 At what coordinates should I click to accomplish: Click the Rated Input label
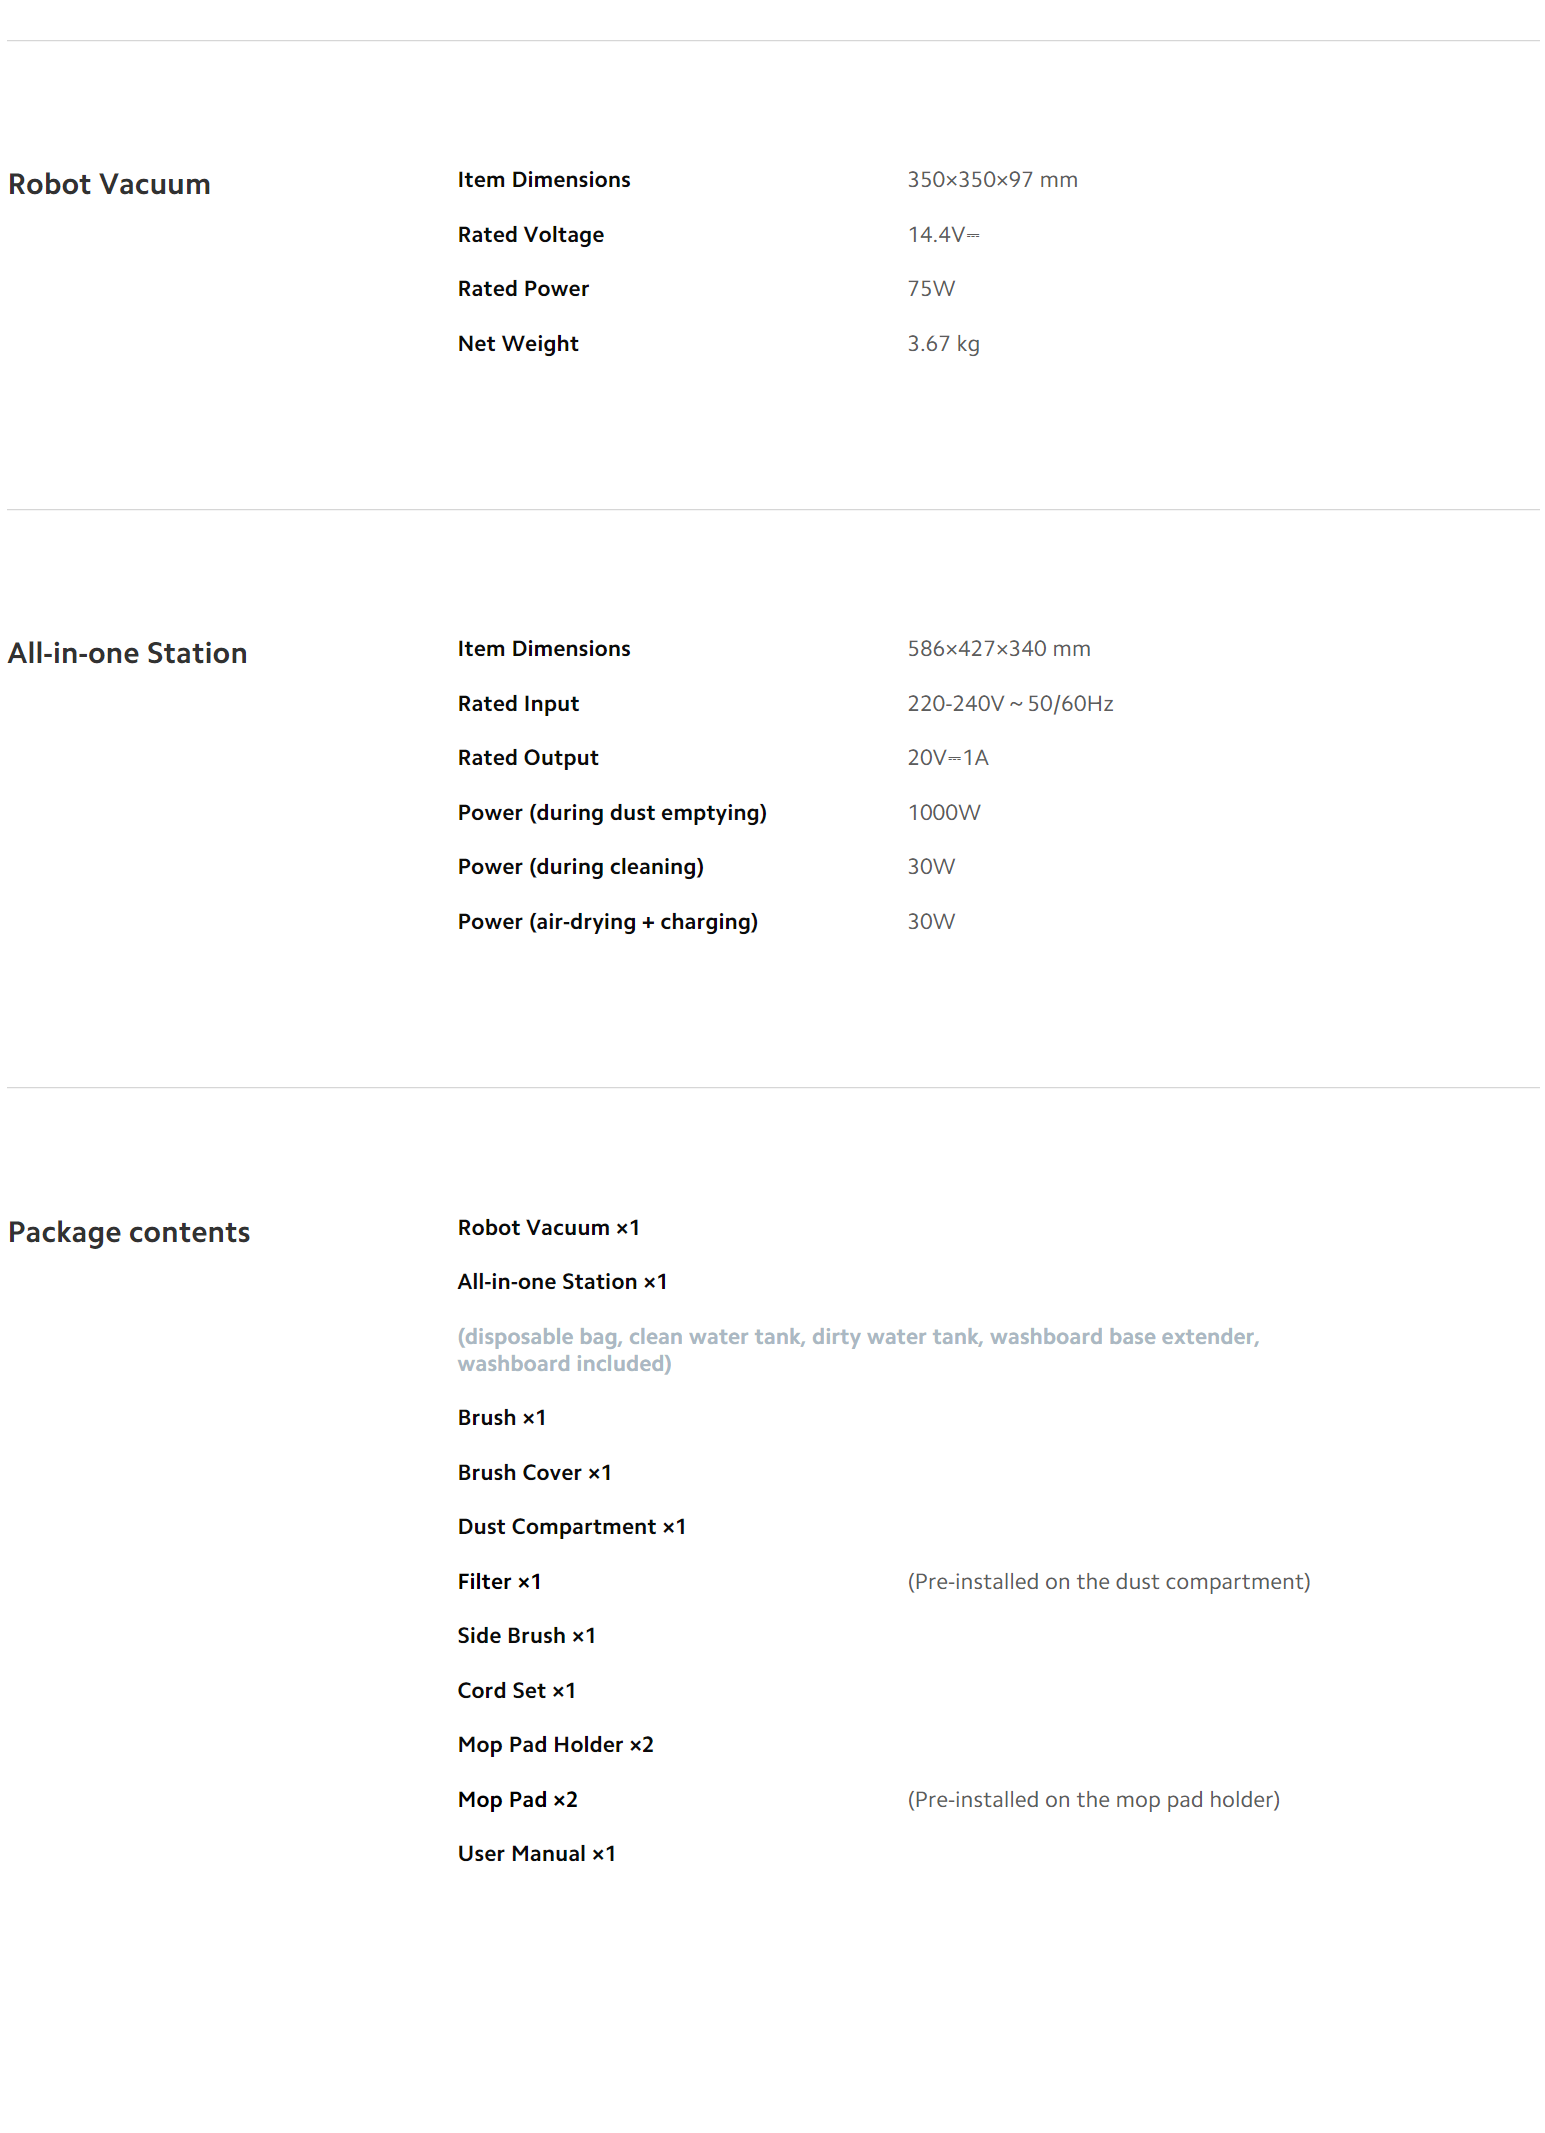point(517,703)
